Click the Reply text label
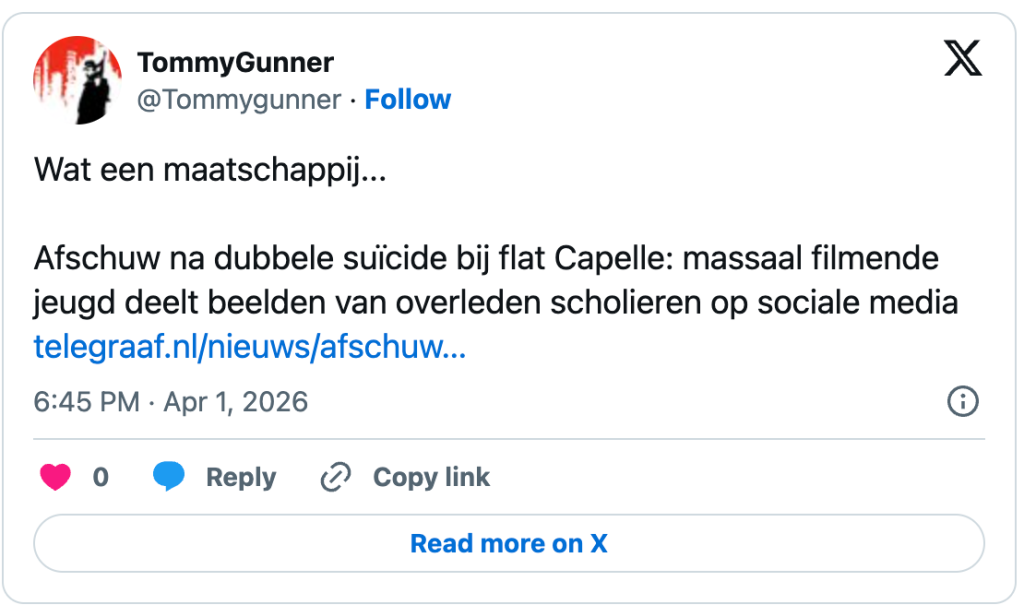This screenshot has height=605, width=1024. pyautogui.click(x=240, y=477)
